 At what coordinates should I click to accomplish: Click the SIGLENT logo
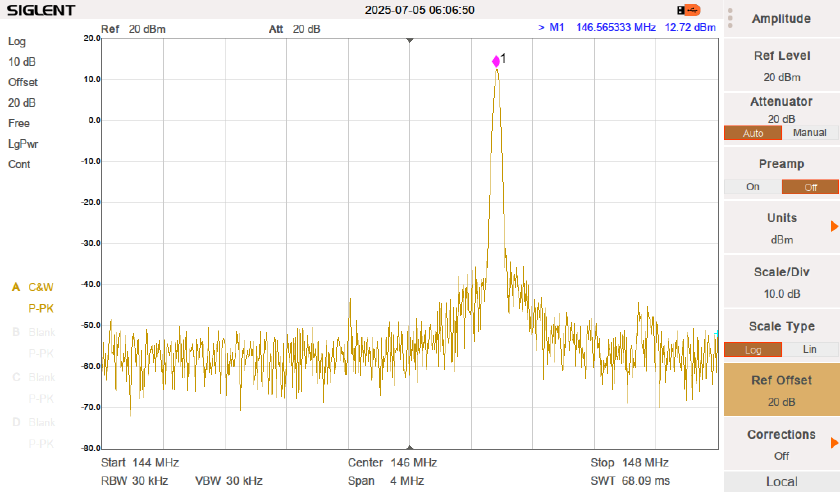(41, 10)
